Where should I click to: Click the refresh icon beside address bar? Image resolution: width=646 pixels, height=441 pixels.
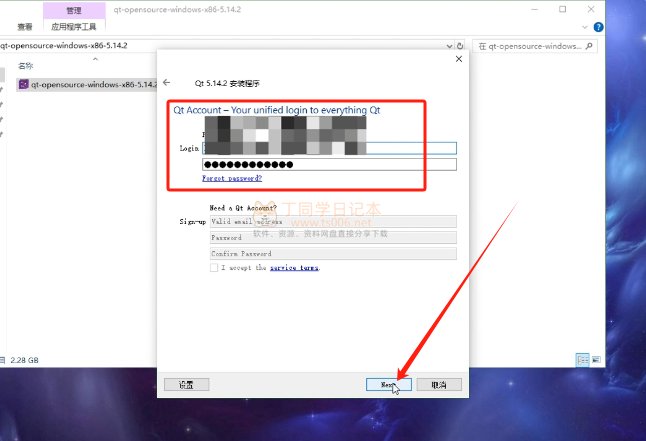[x=463, y=46]
